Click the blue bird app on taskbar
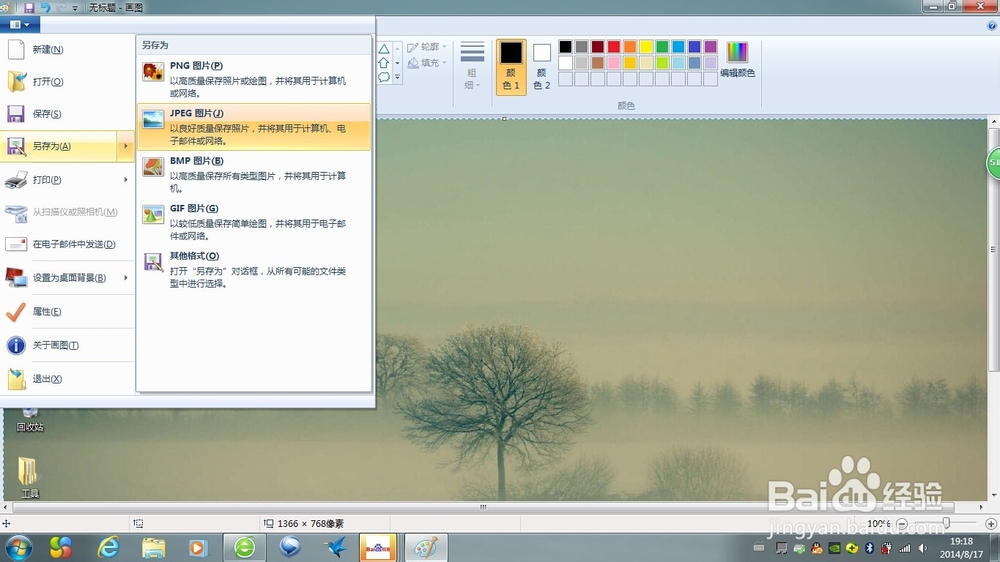 pyautogui.click(x=336, y=547)
